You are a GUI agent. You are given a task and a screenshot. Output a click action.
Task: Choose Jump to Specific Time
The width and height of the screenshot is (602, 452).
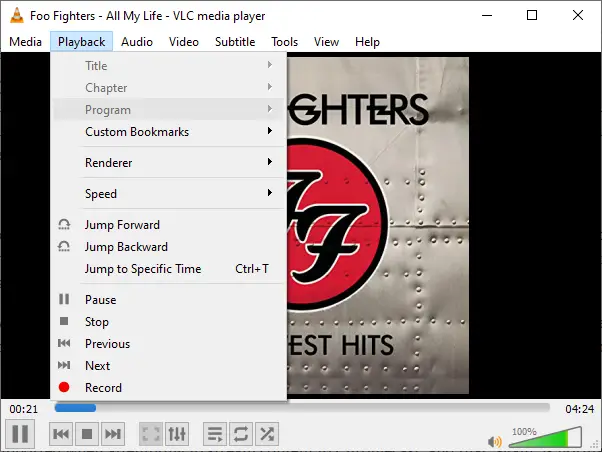(168, 269)
